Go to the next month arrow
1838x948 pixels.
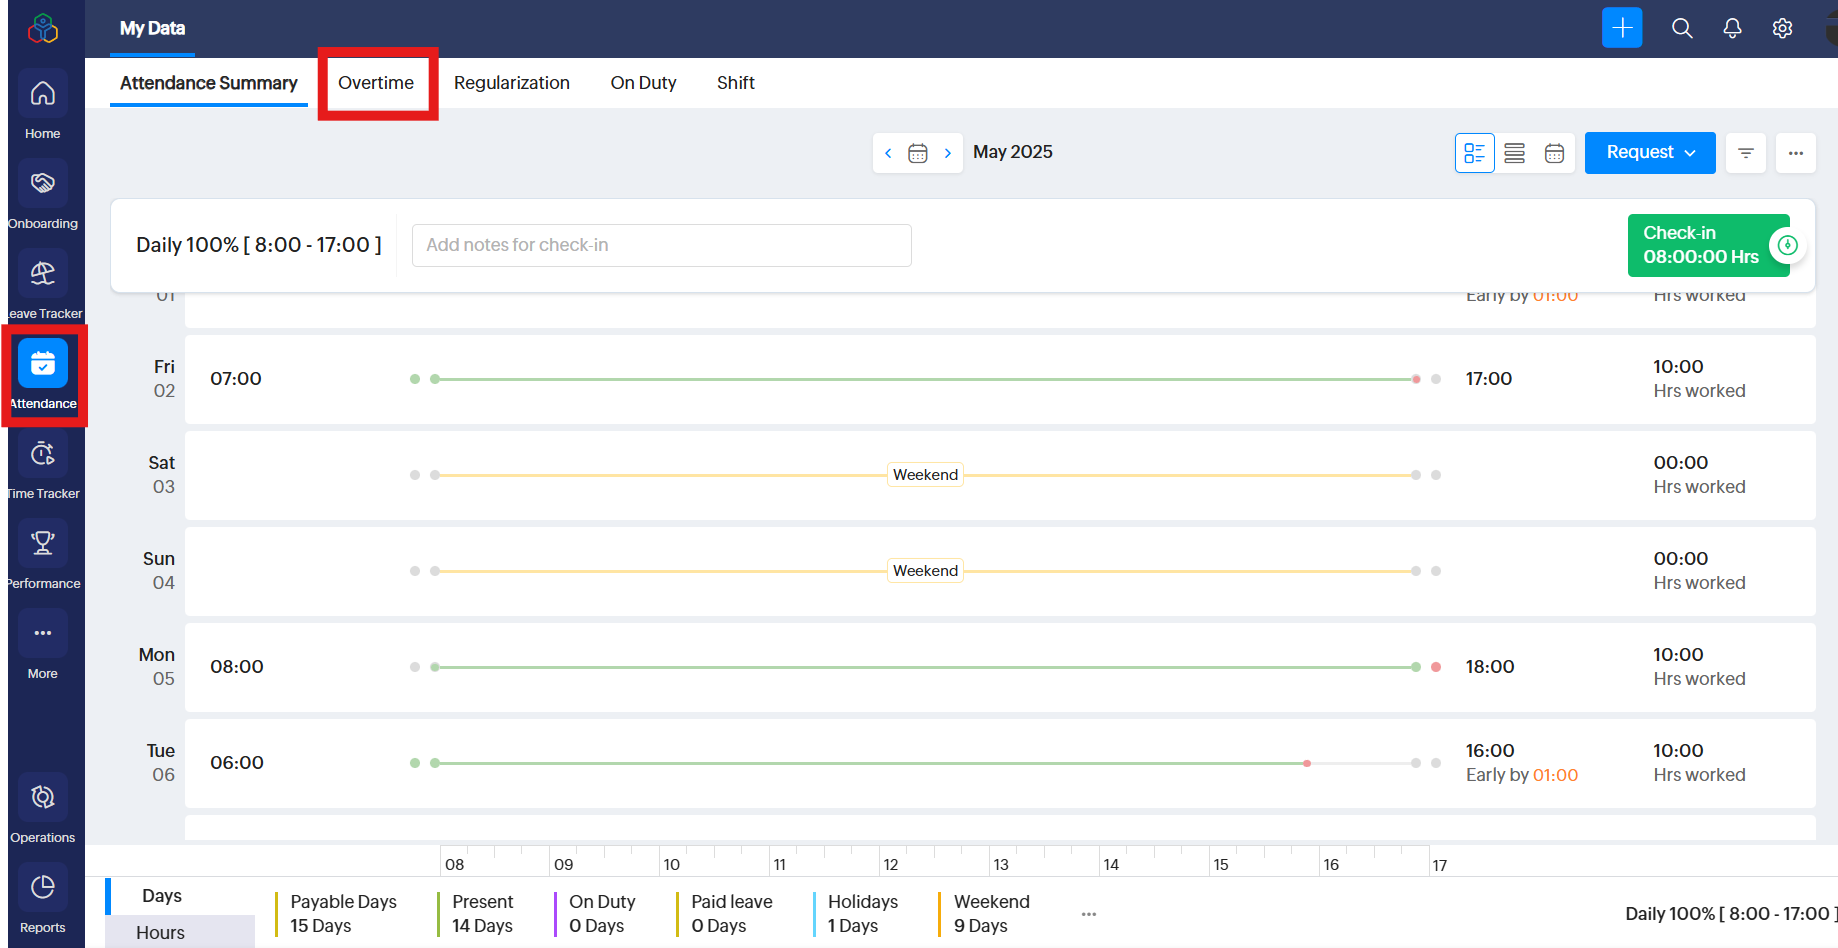click(x=947, y=153)
